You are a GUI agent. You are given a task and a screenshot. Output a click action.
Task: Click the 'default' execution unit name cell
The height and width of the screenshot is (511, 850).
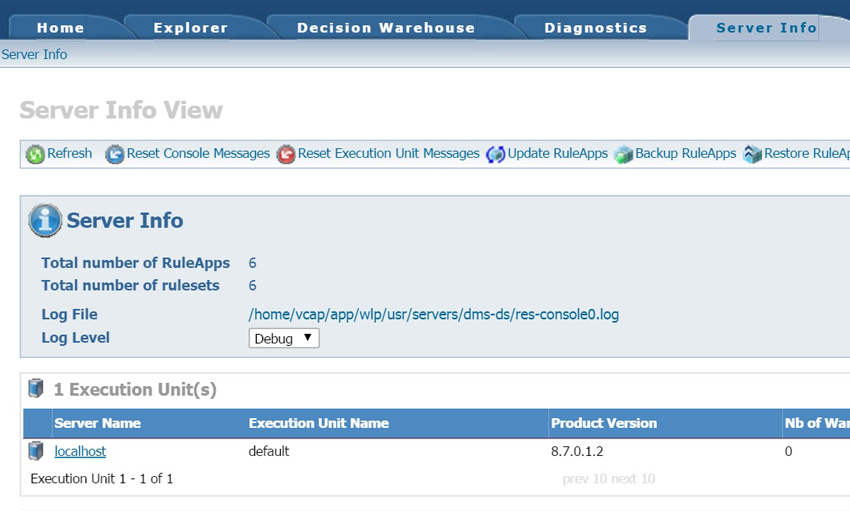pos(269,451)
